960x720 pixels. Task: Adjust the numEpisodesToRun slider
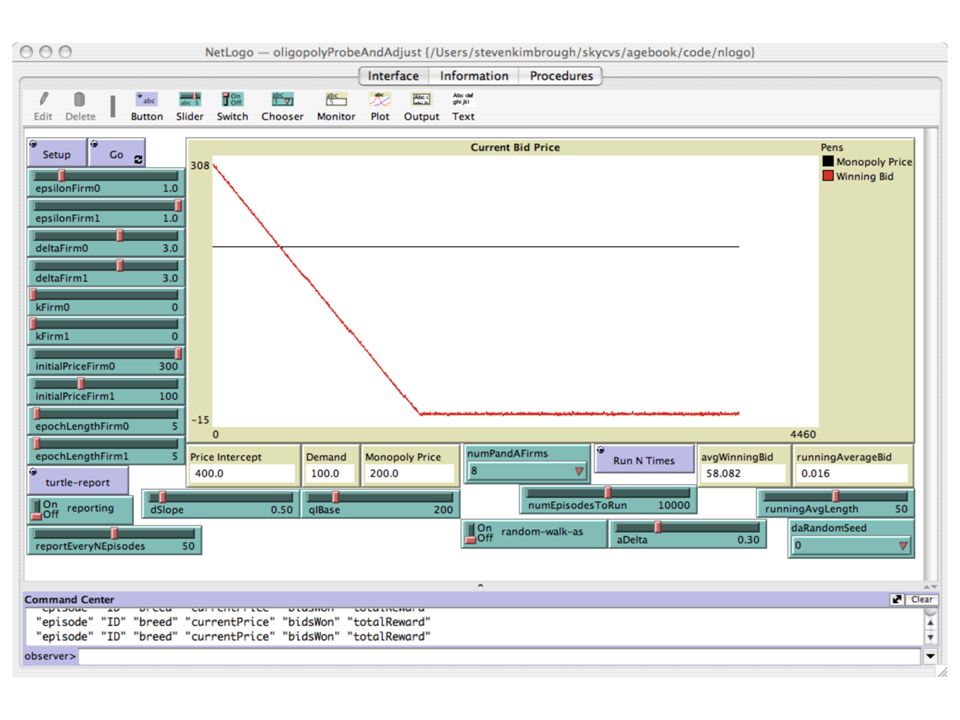coord(609,500)
